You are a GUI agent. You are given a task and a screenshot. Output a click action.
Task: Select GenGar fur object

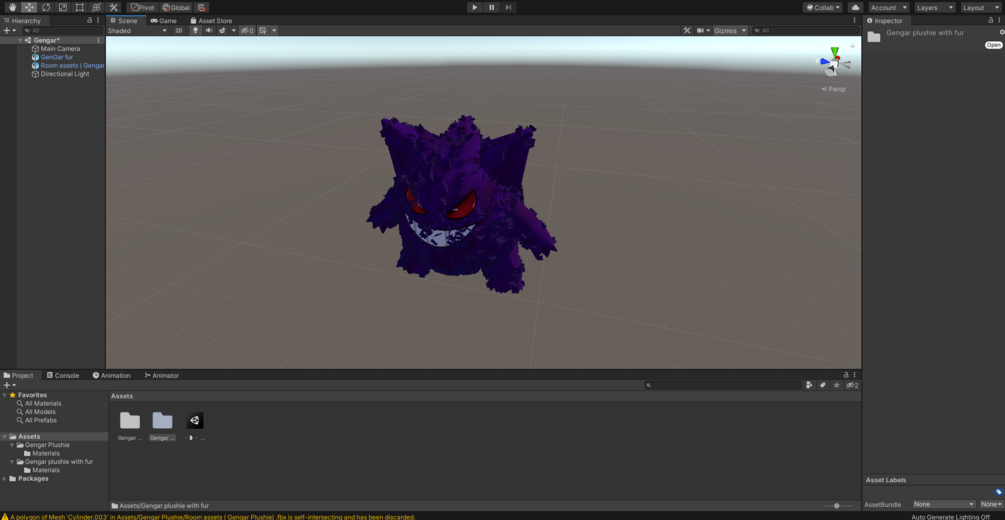tap(56, 57)
